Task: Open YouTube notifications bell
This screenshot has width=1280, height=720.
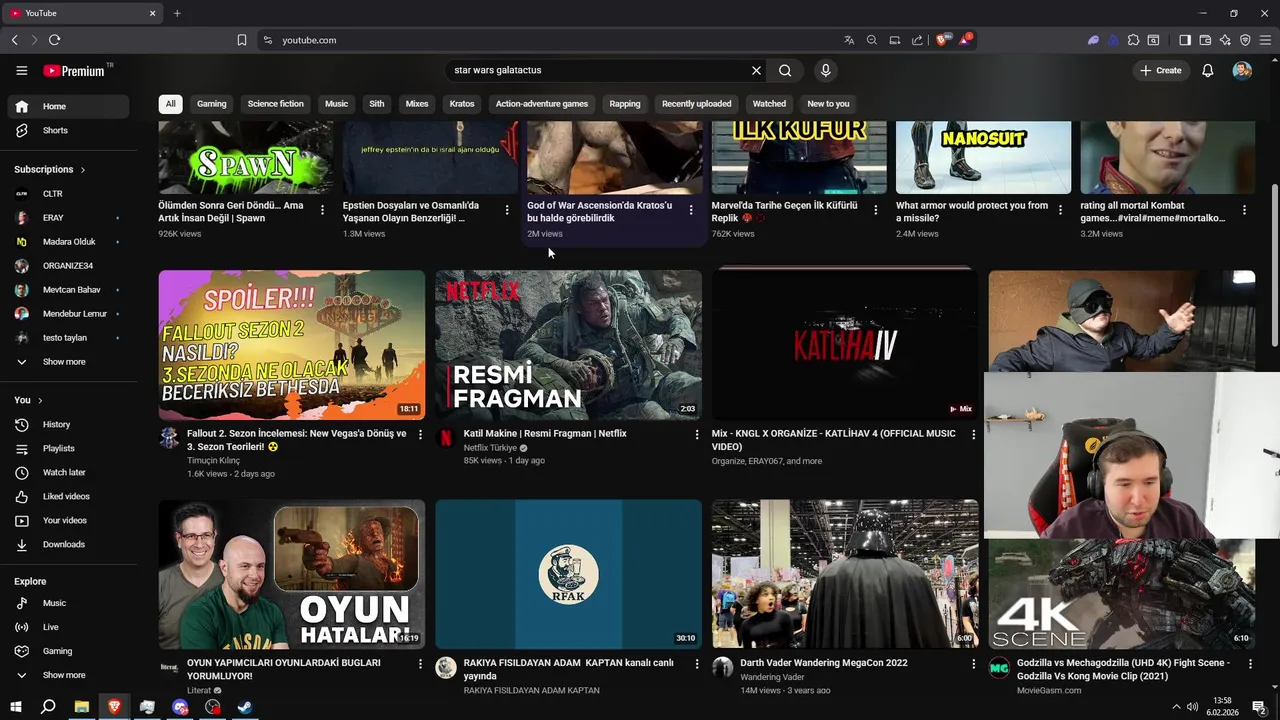Action: coord(1207,70)
